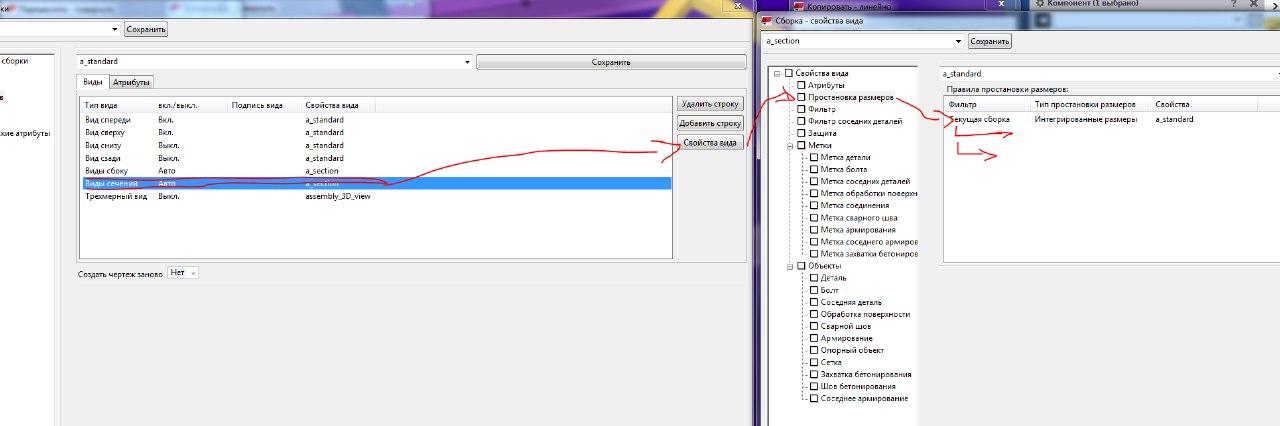Click the Свойства вида column header in views table
The height and width of the screenshot is (426, 1280).
pos(338,105)
